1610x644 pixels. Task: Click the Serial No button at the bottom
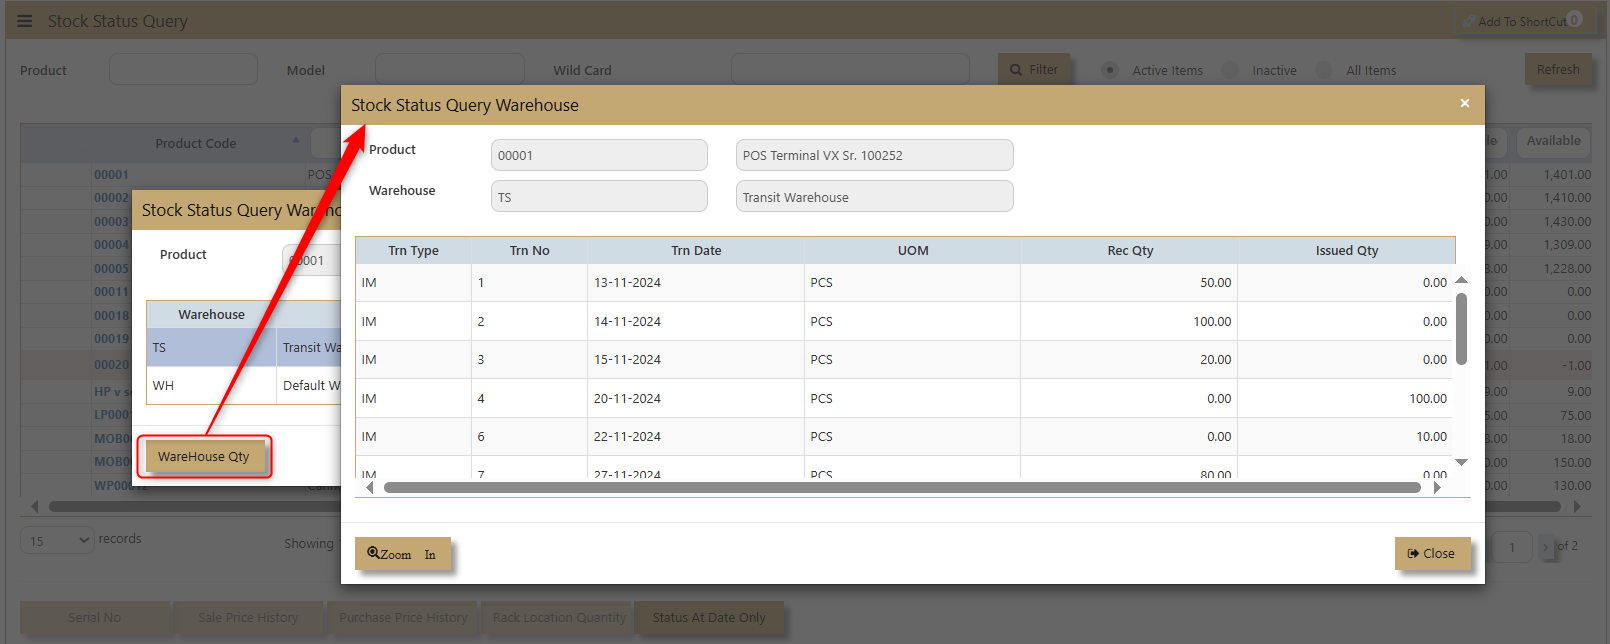point(95,617)
